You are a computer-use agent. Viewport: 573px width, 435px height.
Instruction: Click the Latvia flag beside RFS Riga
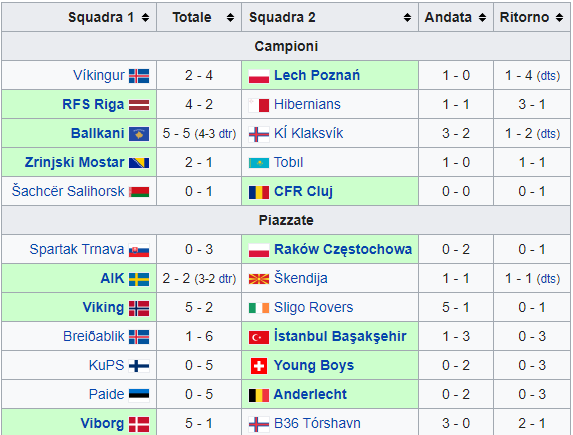(x=139, y=105)
